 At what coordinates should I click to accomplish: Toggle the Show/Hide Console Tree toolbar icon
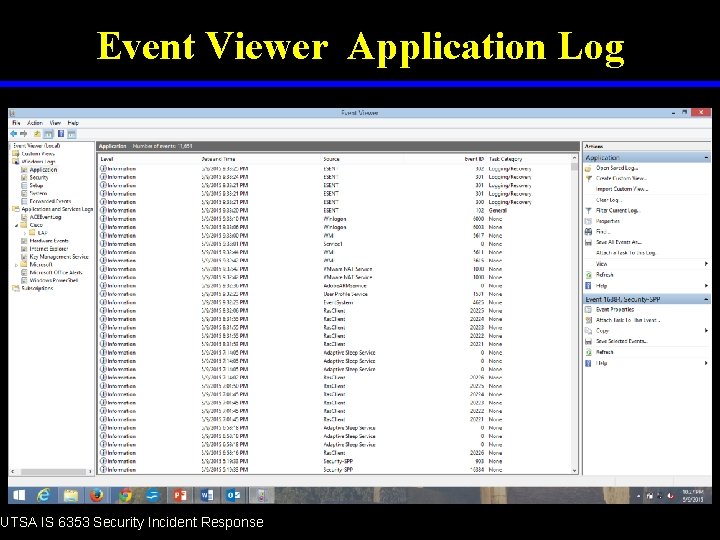coord(49,134)
